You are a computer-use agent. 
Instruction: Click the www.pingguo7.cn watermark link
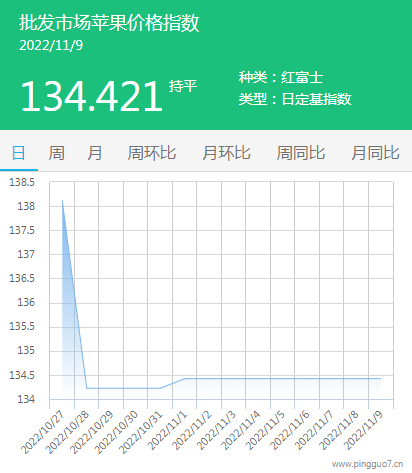[368, 464]
